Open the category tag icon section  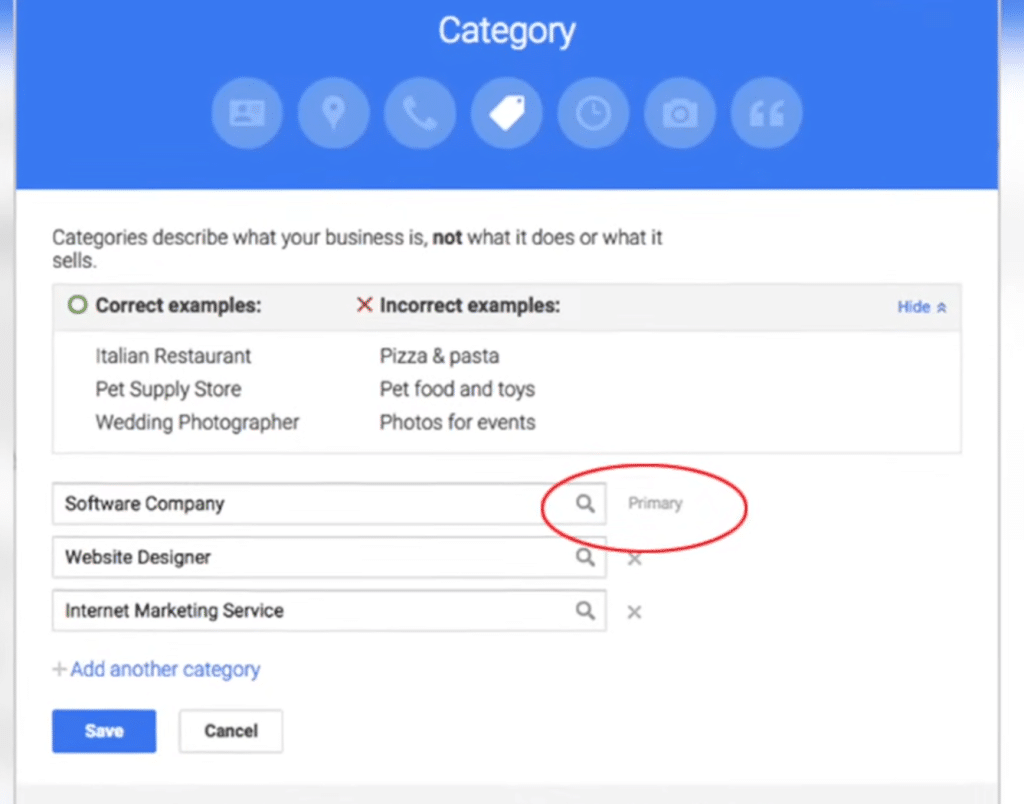(507, 112)
